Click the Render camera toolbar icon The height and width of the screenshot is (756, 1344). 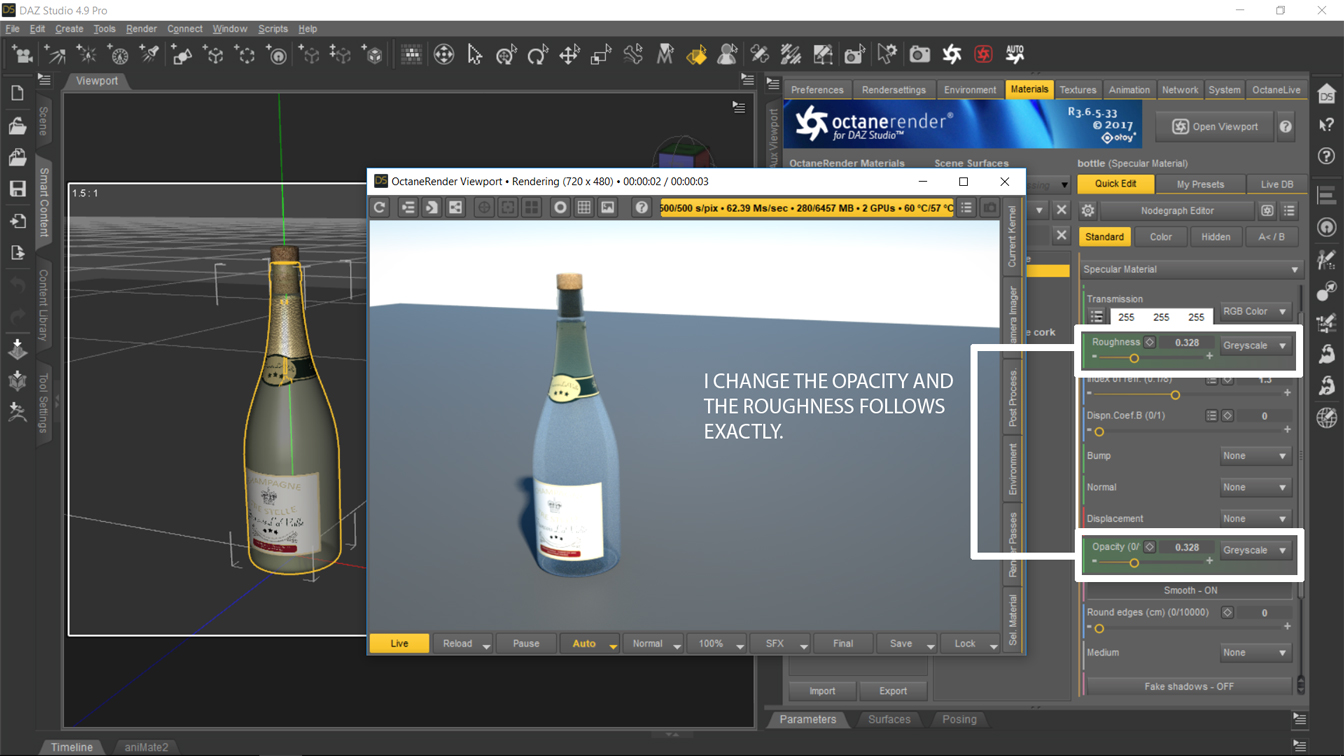pyautogui.click(x=920, y=55)
